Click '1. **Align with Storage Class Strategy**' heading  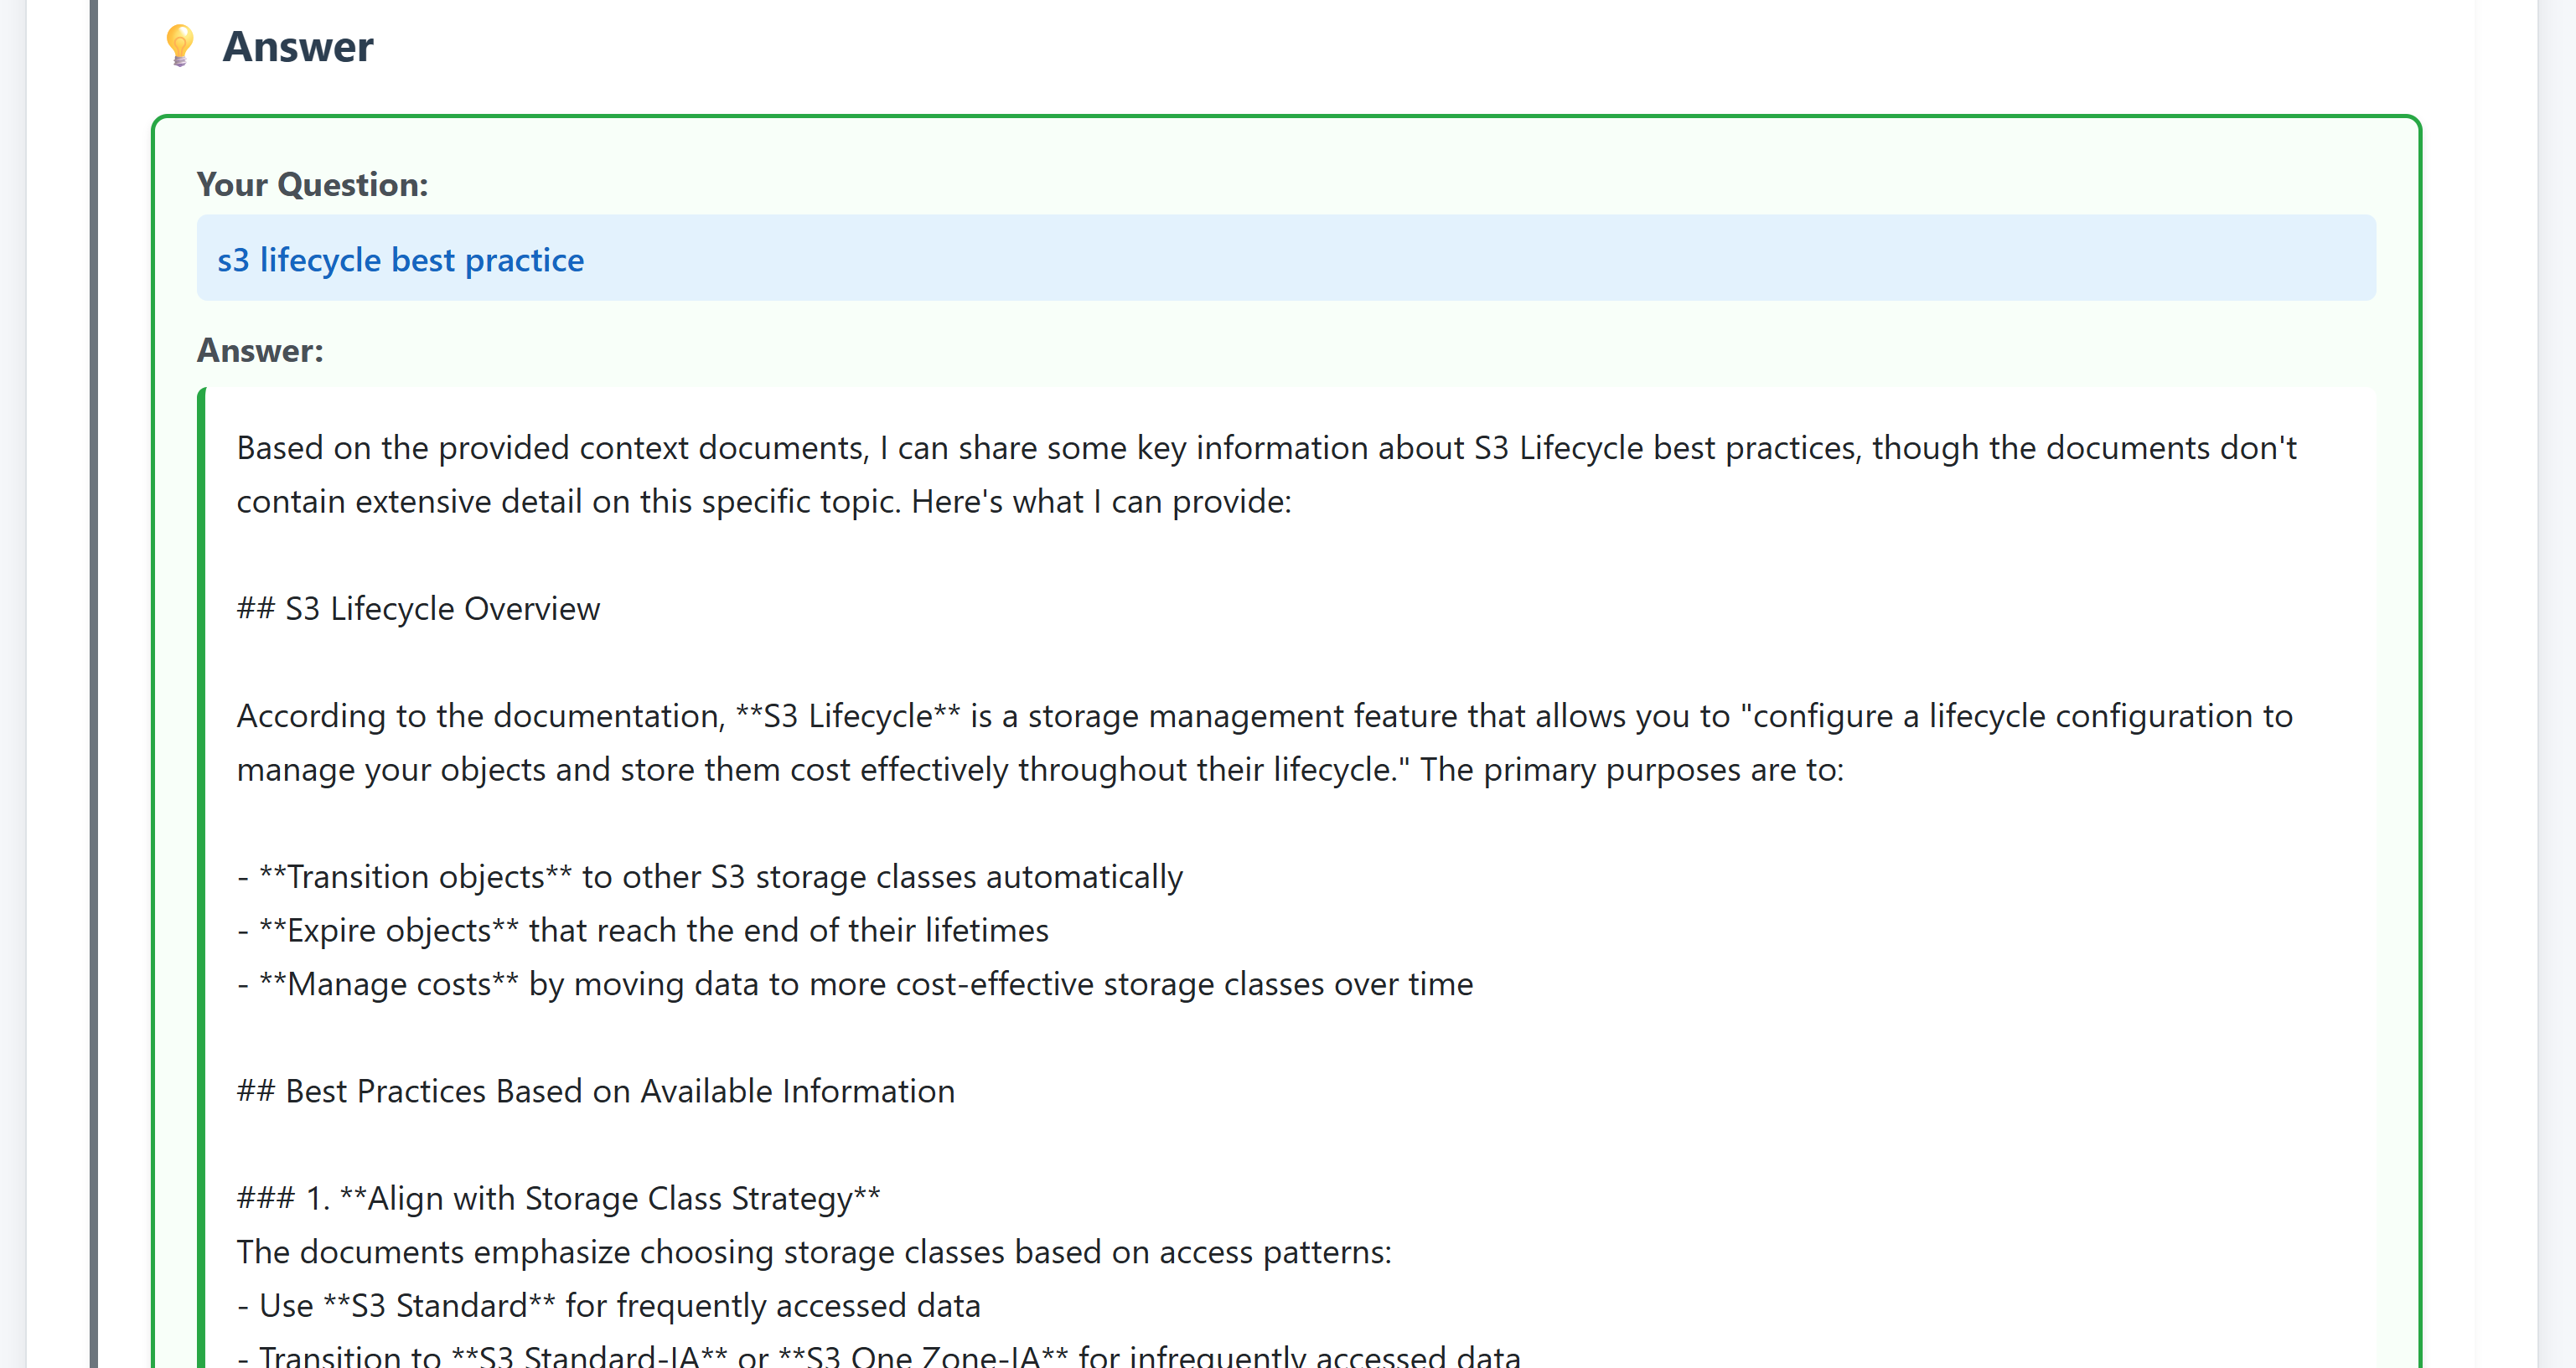tap(558, 1199)
